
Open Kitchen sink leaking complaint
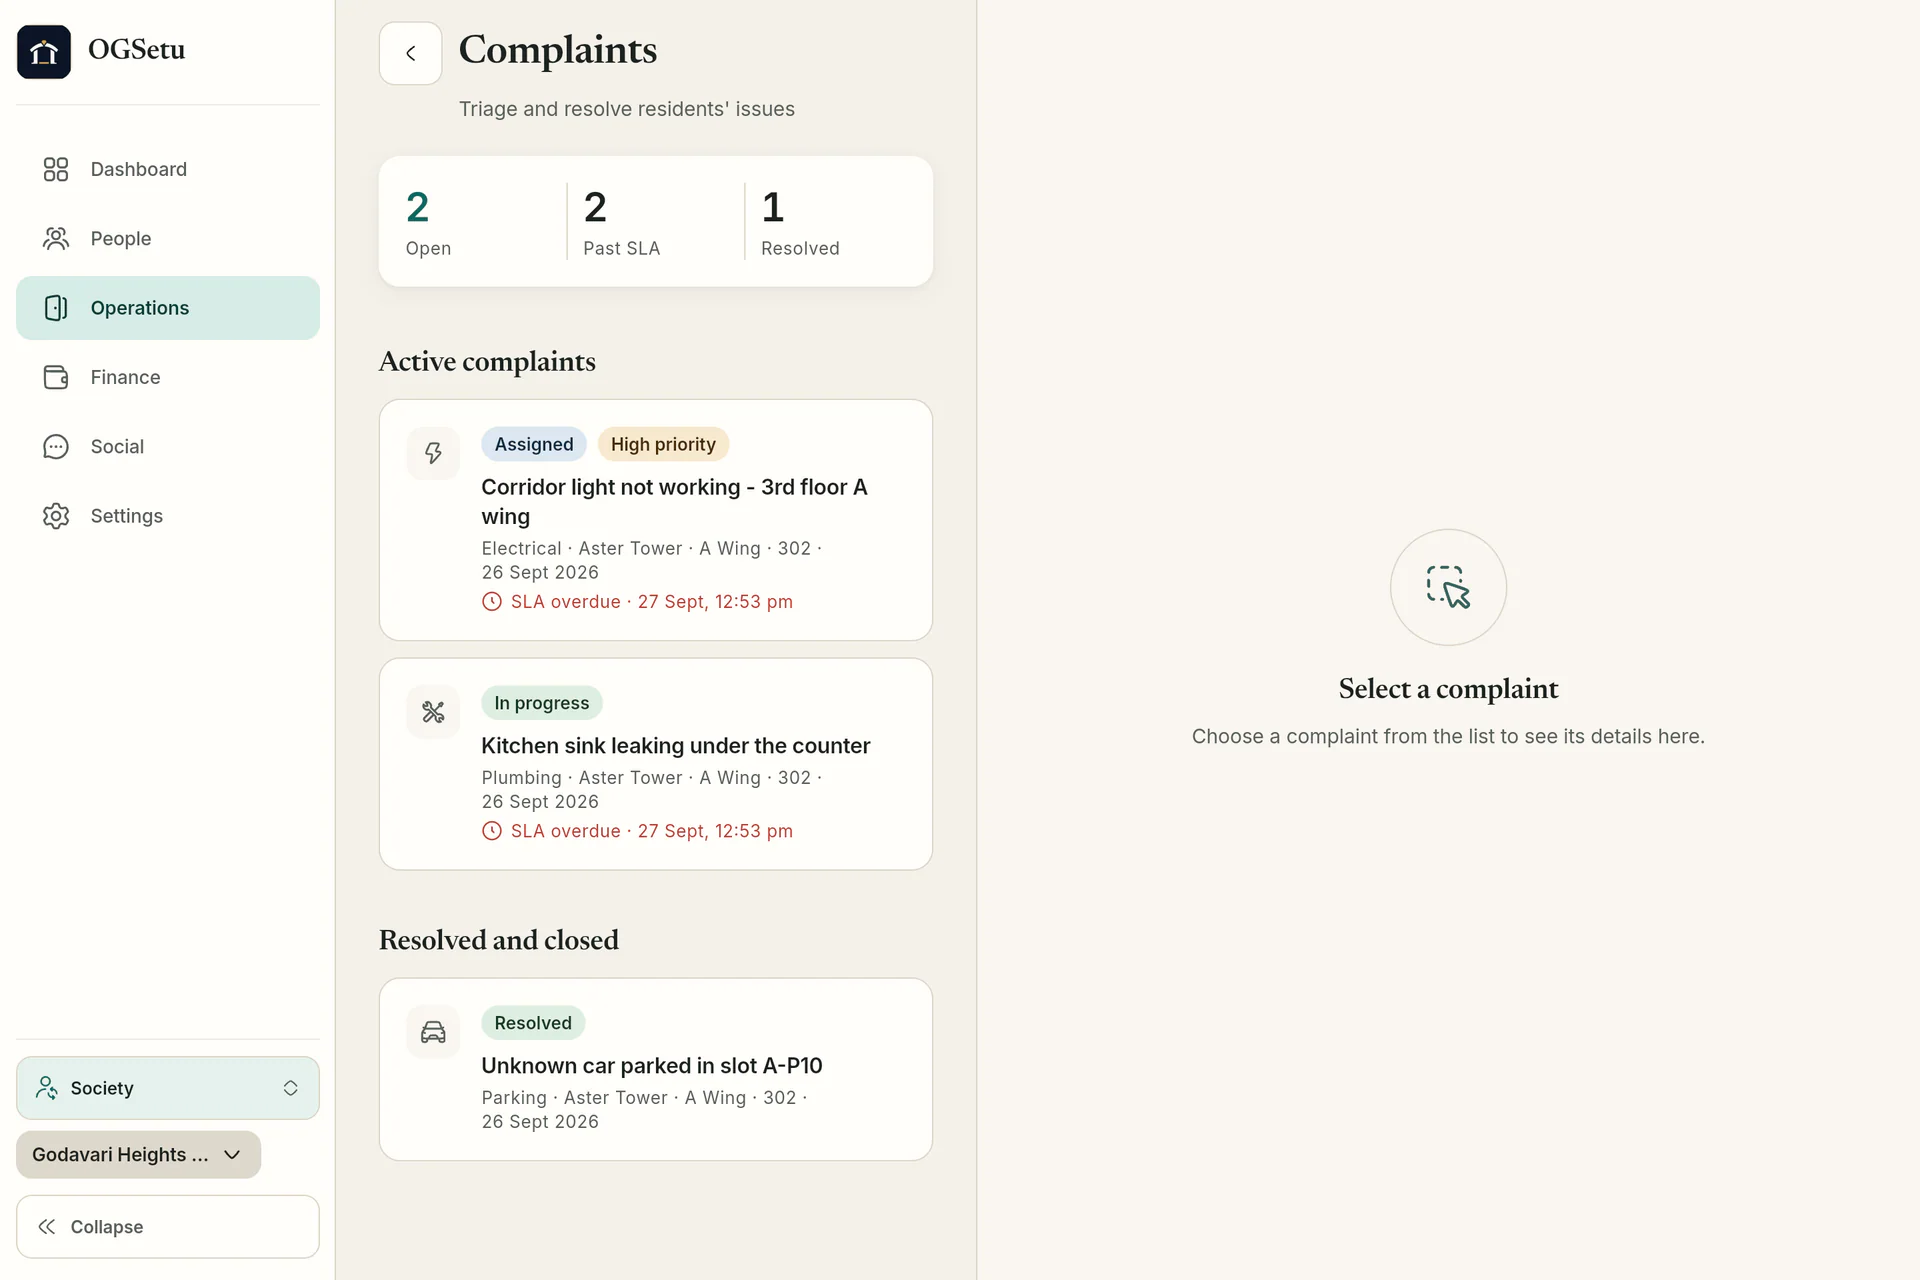pos(656,764)
